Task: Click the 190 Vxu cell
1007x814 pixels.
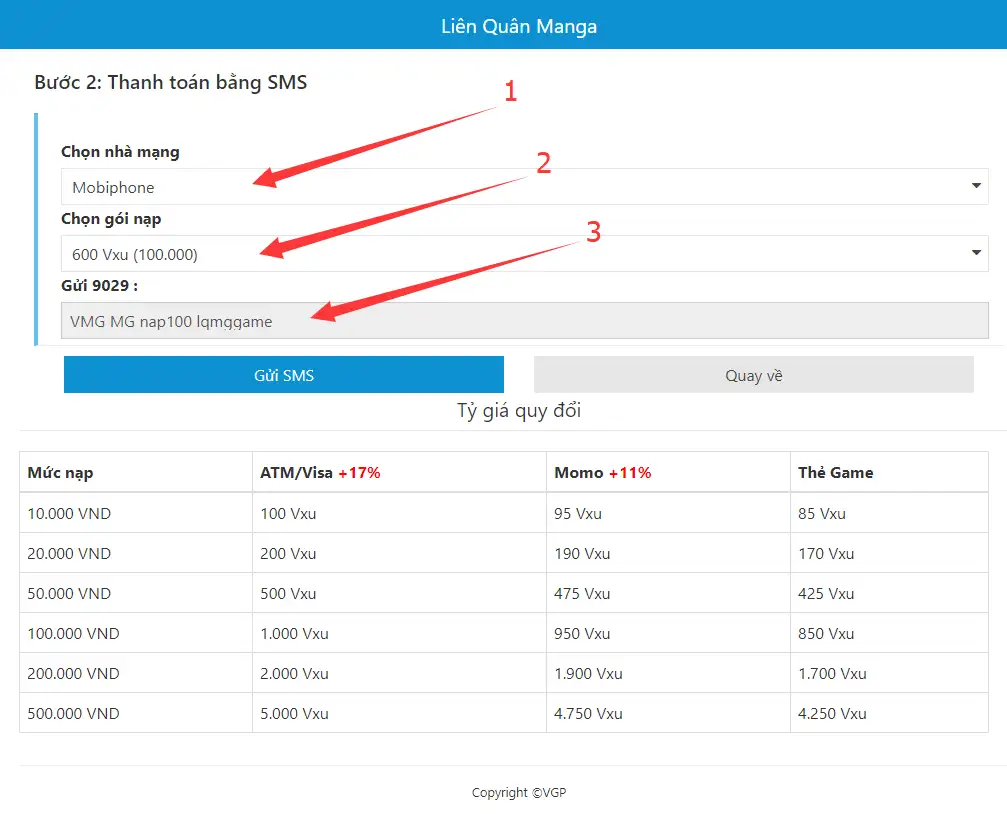Action: click(669, 553)
